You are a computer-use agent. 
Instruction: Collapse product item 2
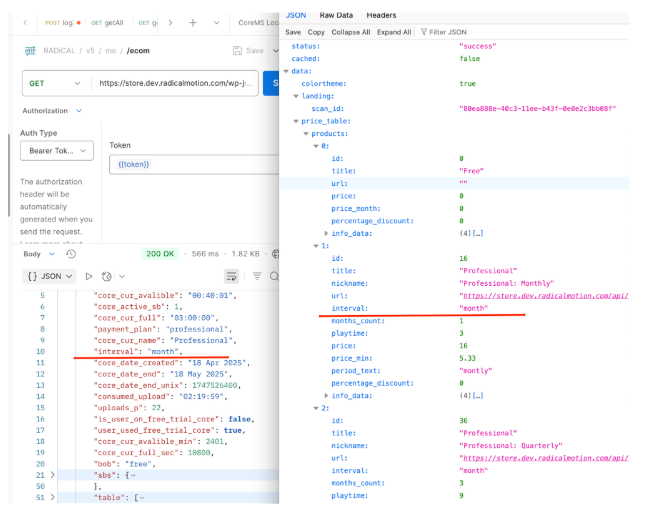point(316,408)
